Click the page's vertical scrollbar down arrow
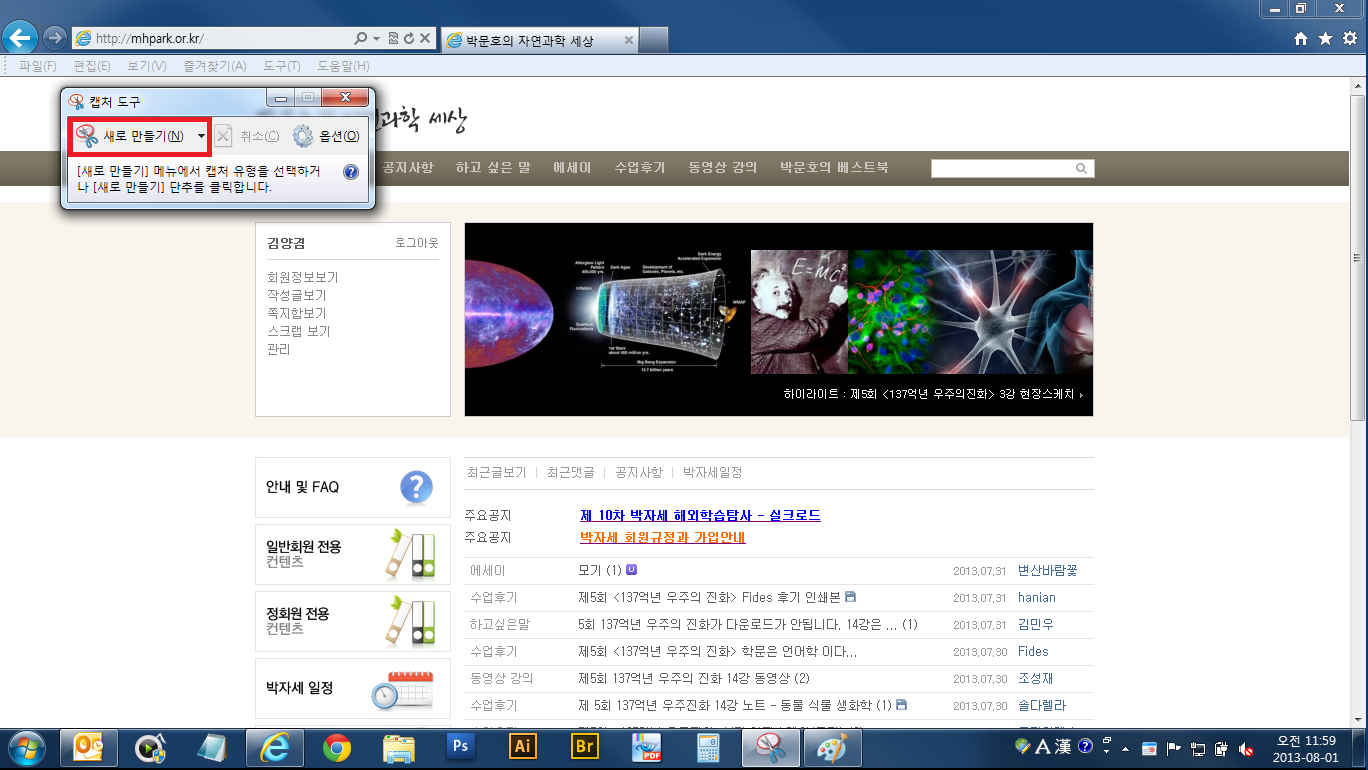Screen dimensions: 1368x770 pos(1358,718)
